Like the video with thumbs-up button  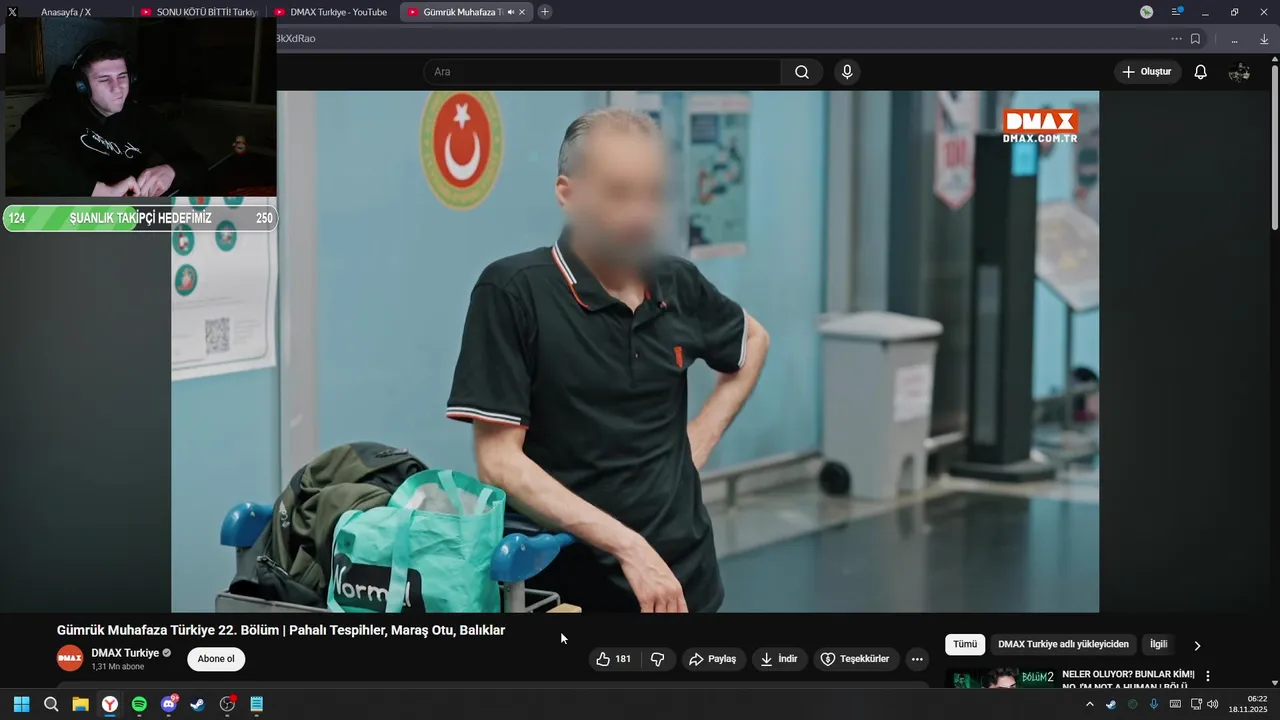(x=614, y=659)
